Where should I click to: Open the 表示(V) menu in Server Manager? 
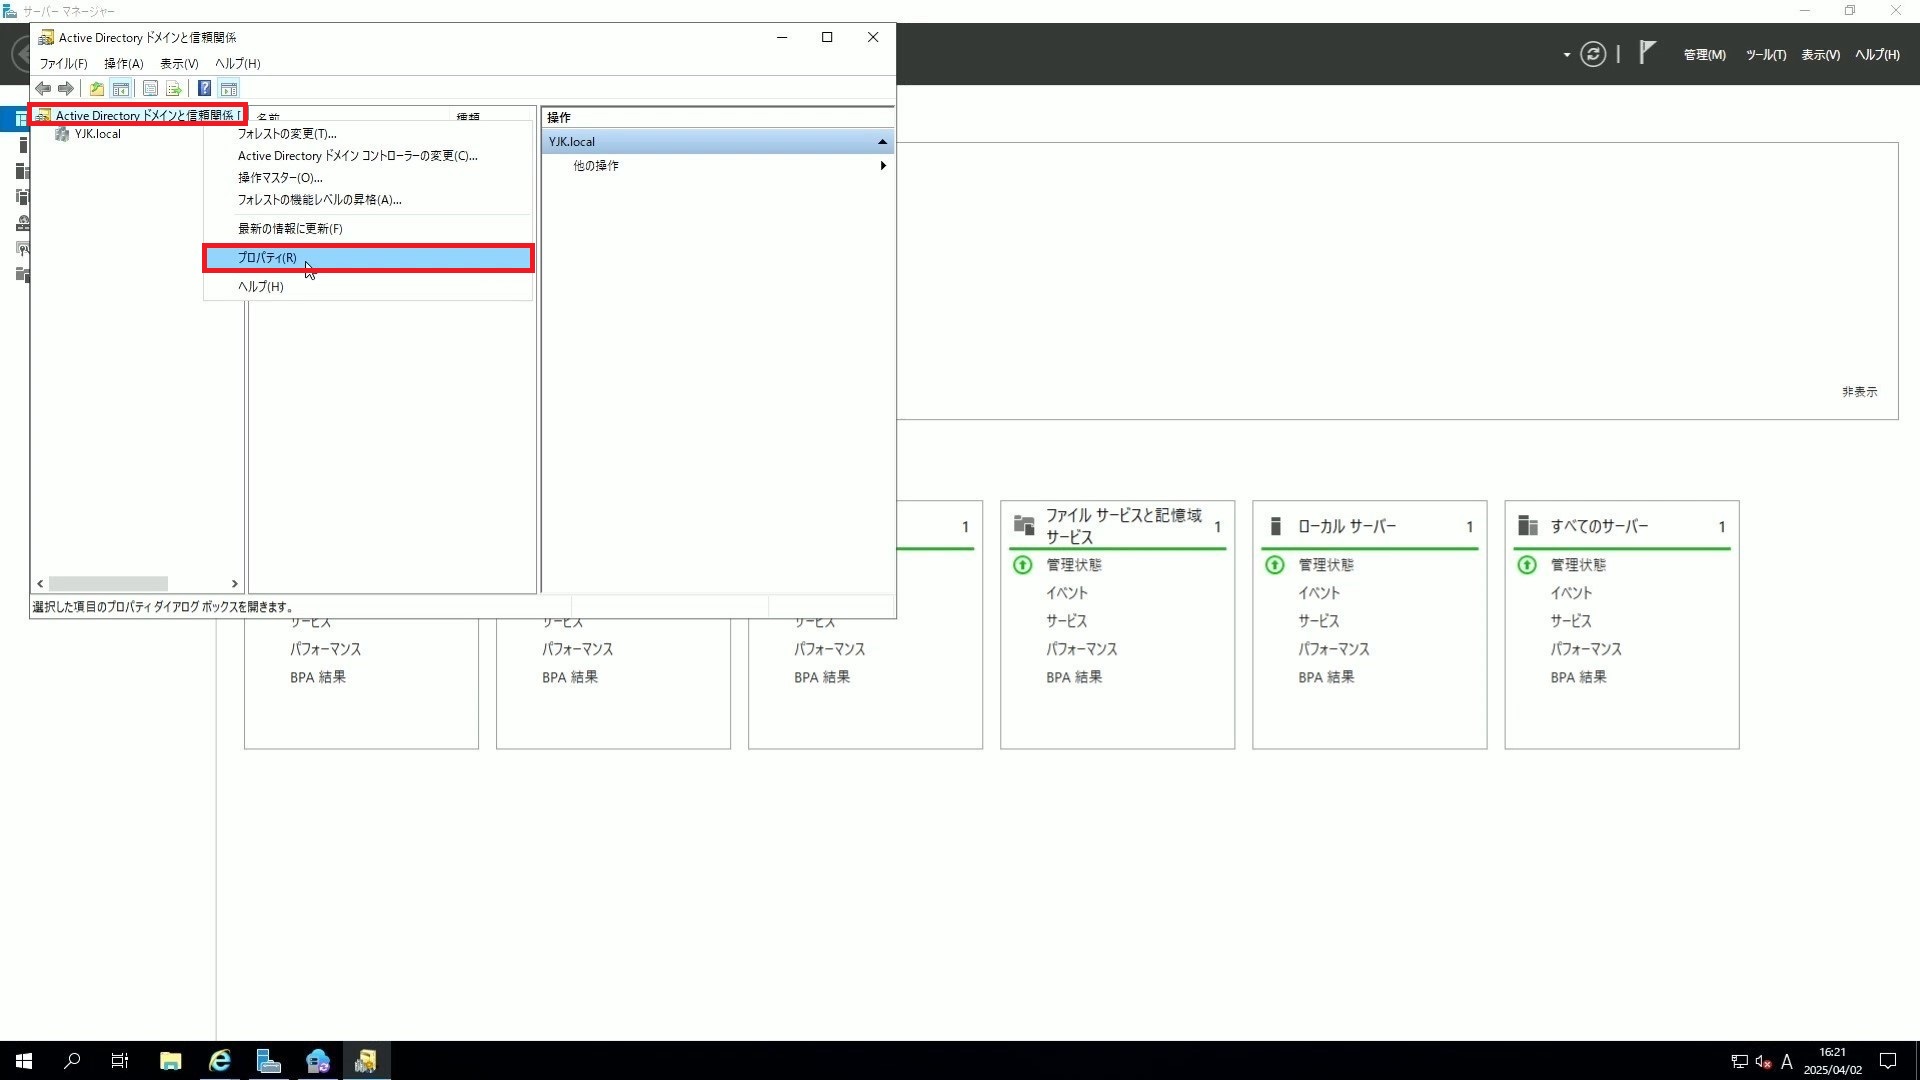click(x=1820, y=55)
